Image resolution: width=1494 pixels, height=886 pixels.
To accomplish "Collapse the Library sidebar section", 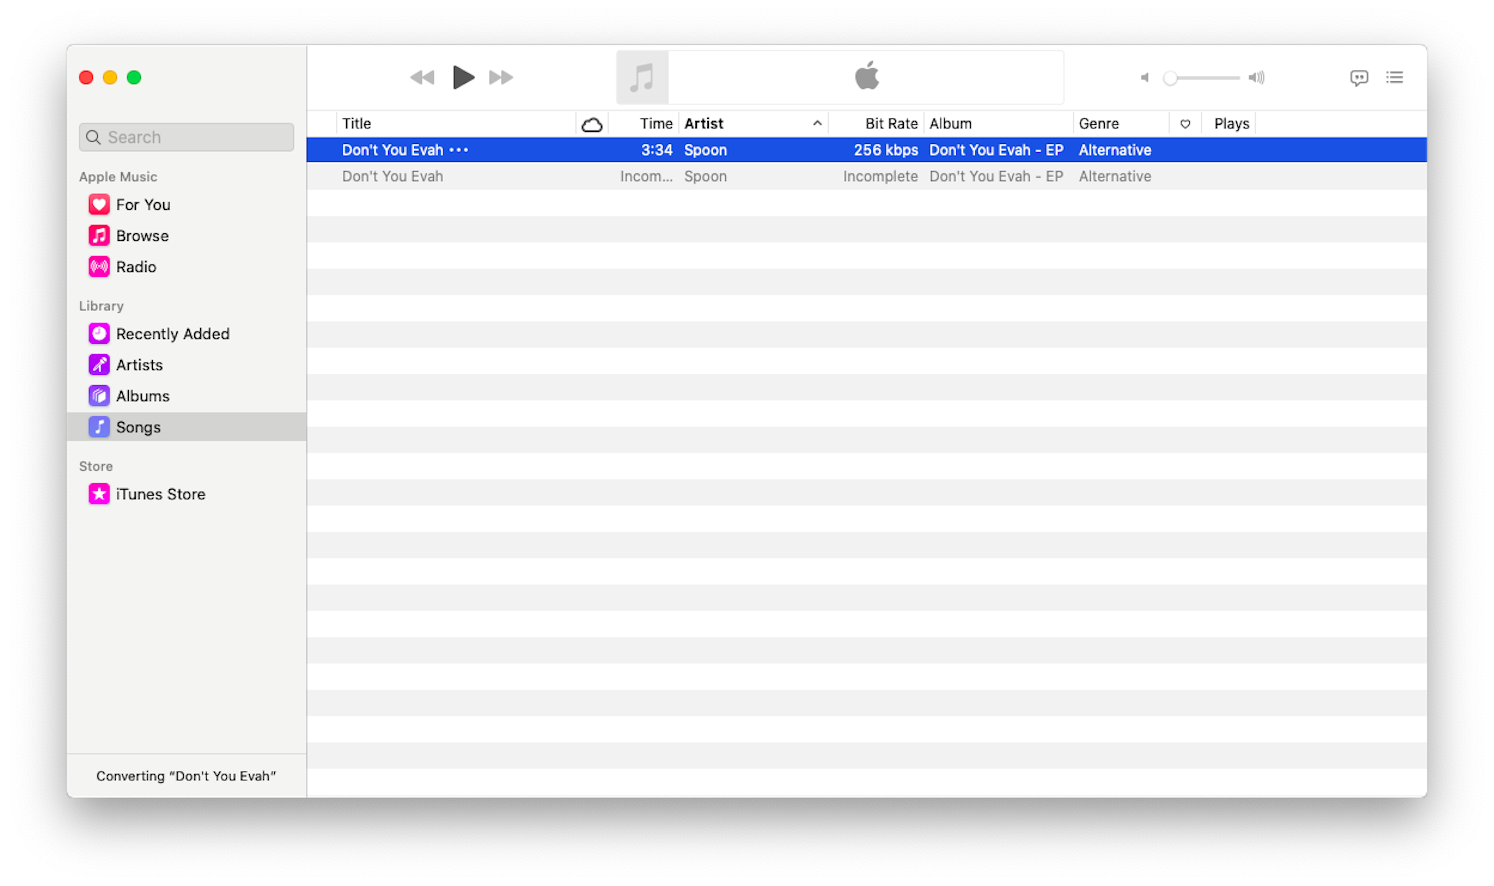I will pos(101,305).
